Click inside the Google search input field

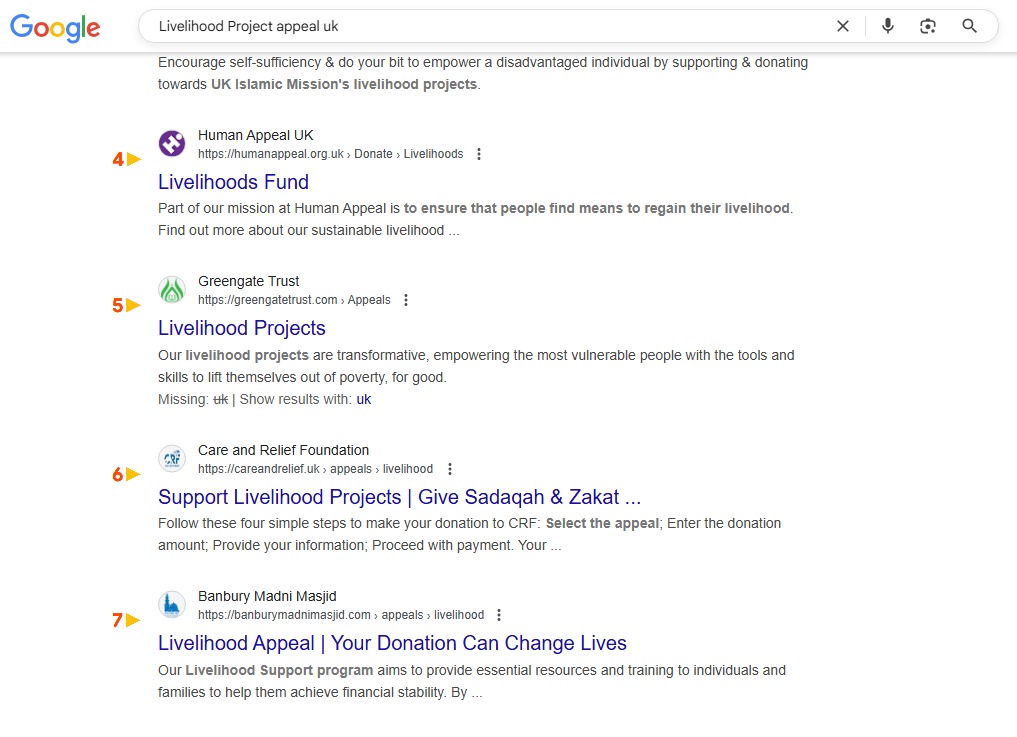pyautogui.click(x=480, y=26)
